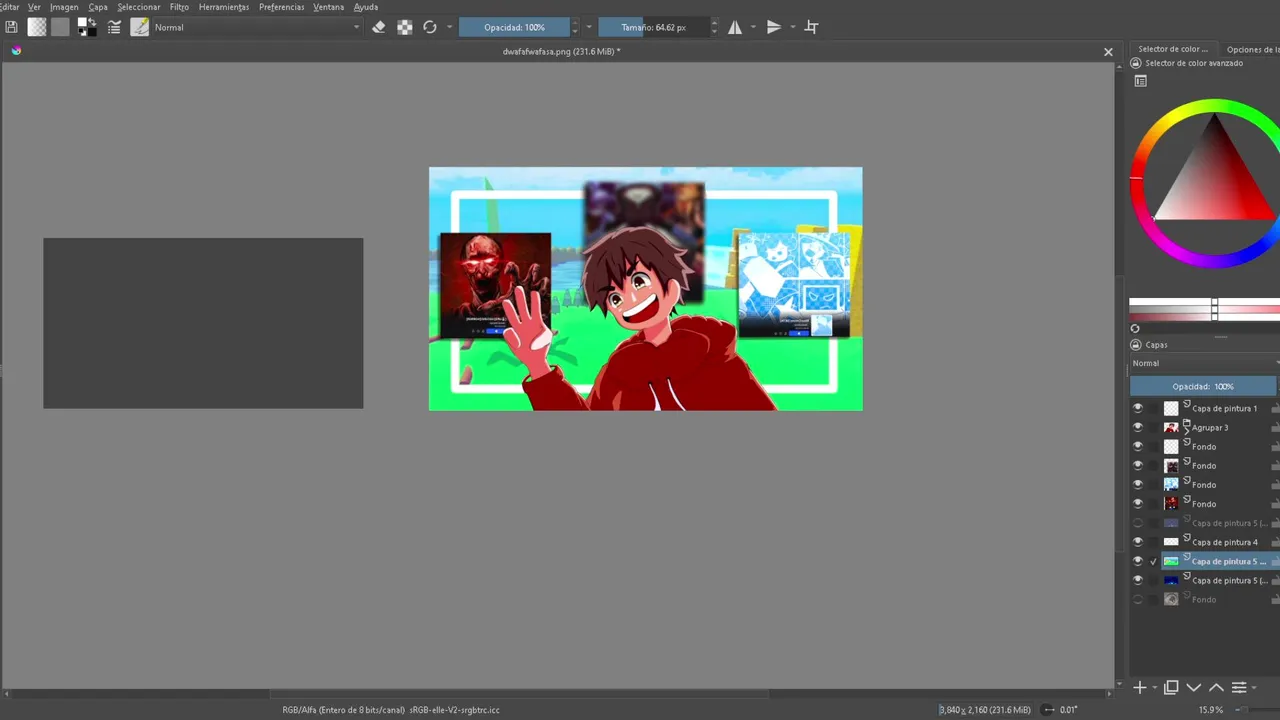This screenshot has height=720, width=1280.
Task: Open the Capa menu
Action: point(98,7)
